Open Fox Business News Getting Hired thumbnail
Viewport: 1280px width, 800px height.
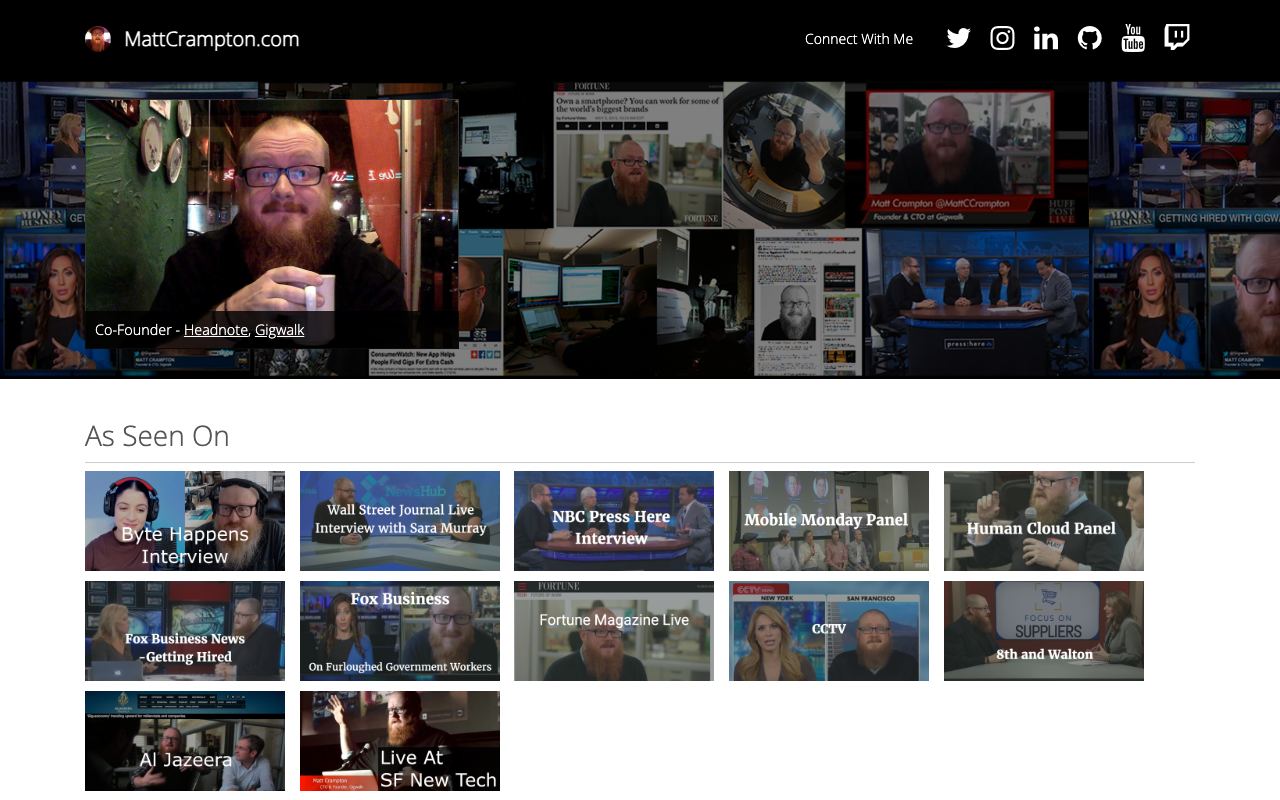click(x=185, y=631)
